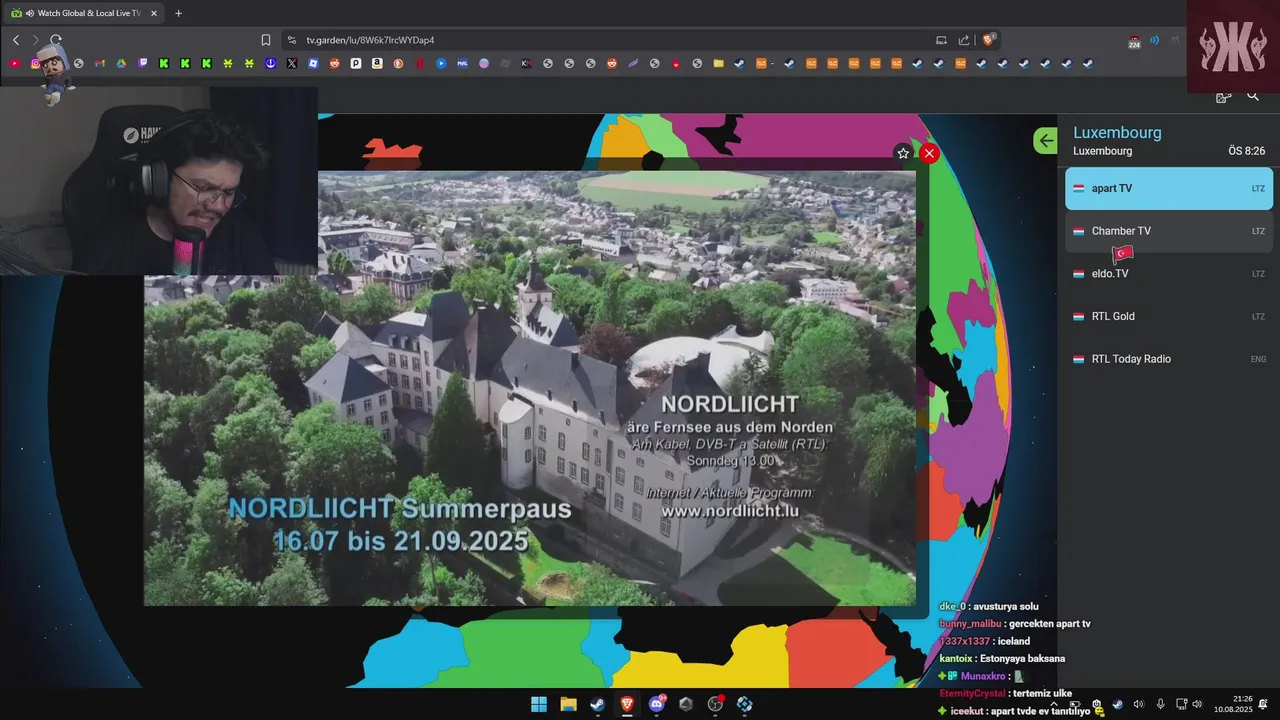Click the green back arrow beside Luxembourg
Viewport: 1280px width, 720px height.
pyautogui.click(x=1045, y=141)
